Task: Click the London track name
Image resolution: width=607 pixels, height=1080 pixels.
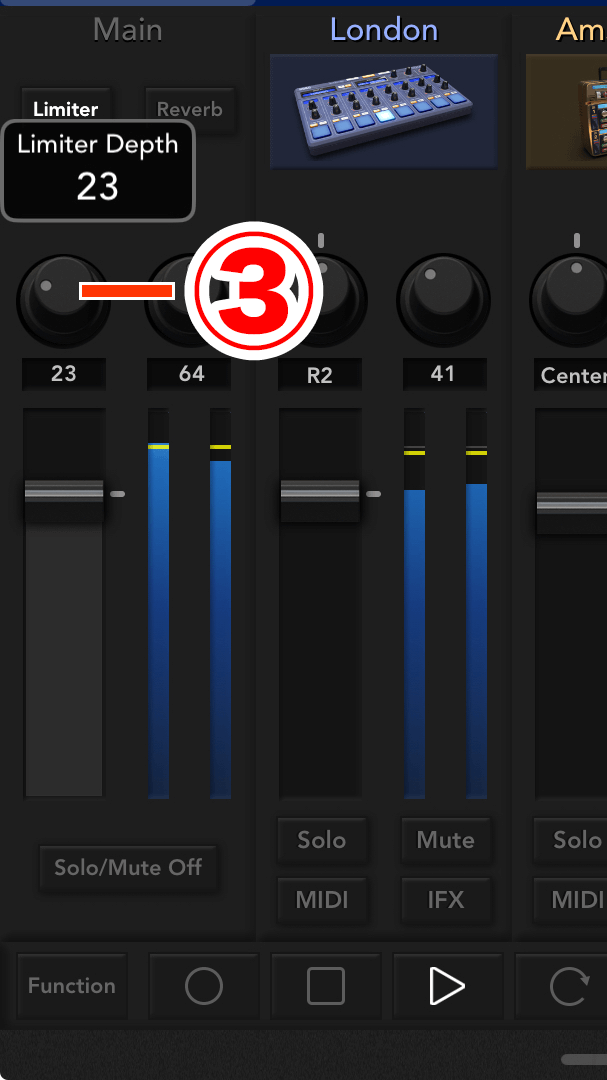Action: coord(384,30)
